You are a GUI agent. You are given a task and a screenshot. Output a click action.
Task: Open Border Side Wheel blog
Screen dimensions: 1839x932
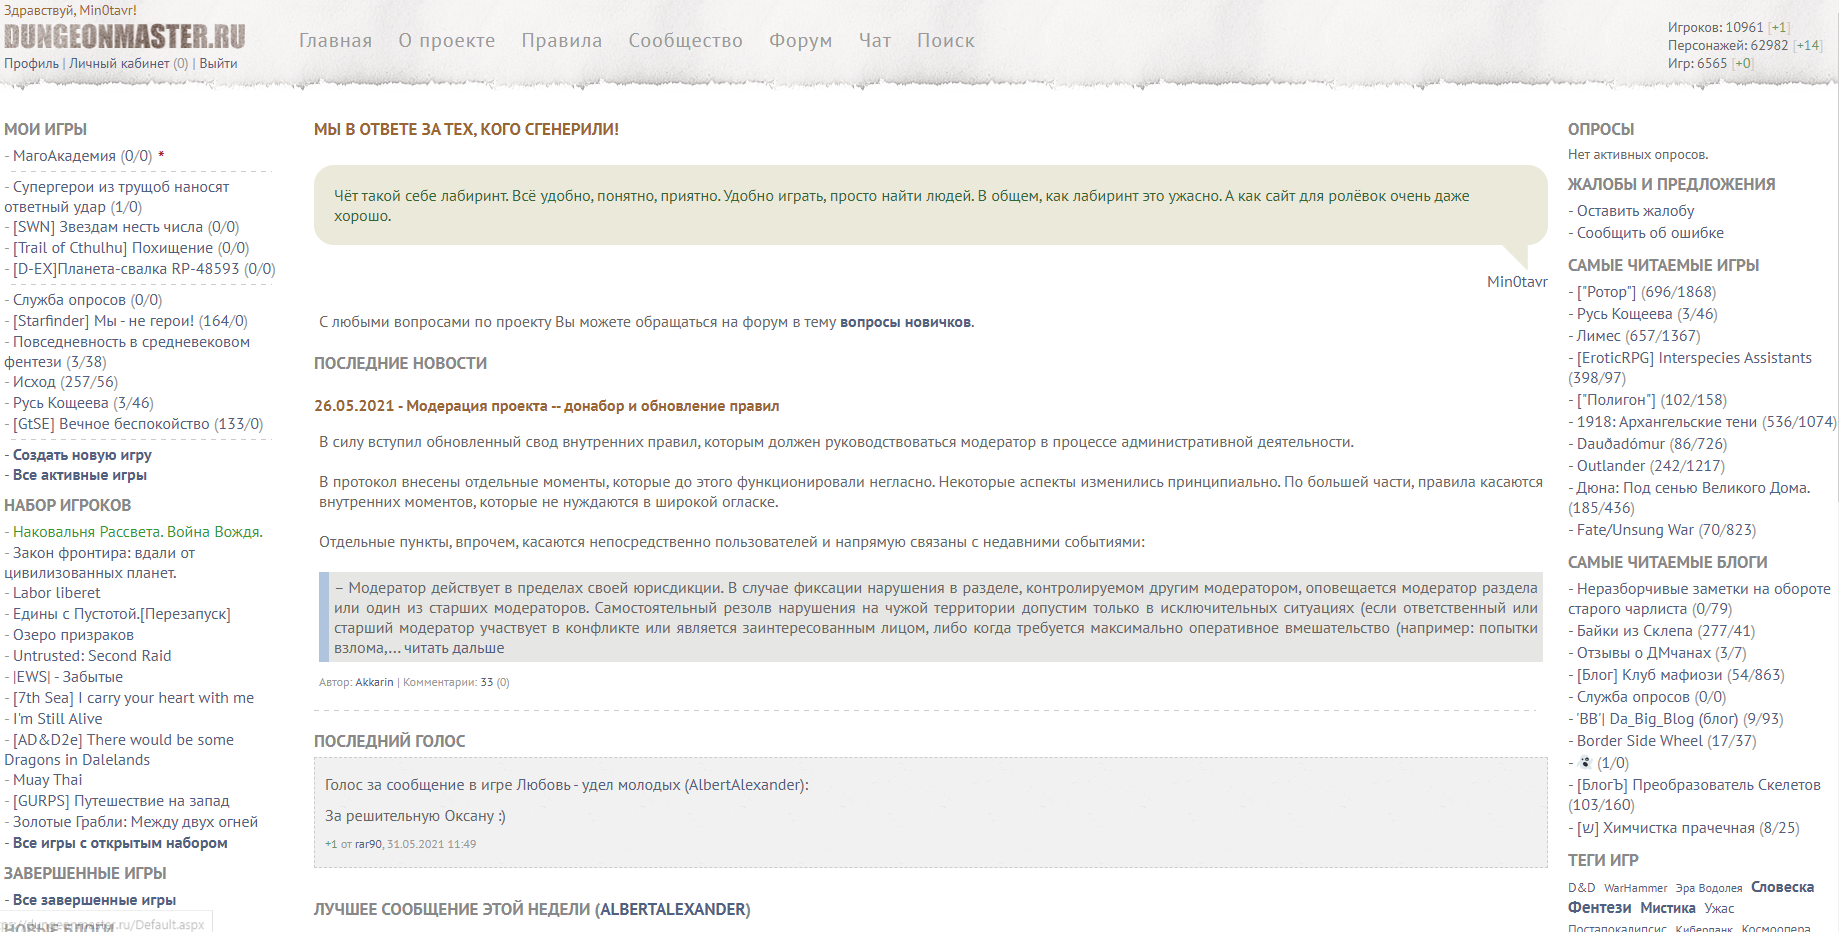tap(1666, 741)
